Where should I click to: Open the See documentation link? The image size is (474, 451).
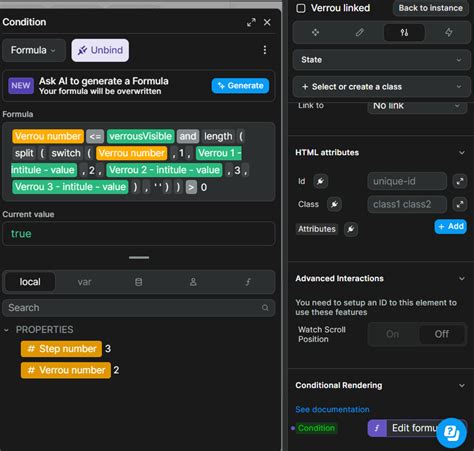coord(332,410)
